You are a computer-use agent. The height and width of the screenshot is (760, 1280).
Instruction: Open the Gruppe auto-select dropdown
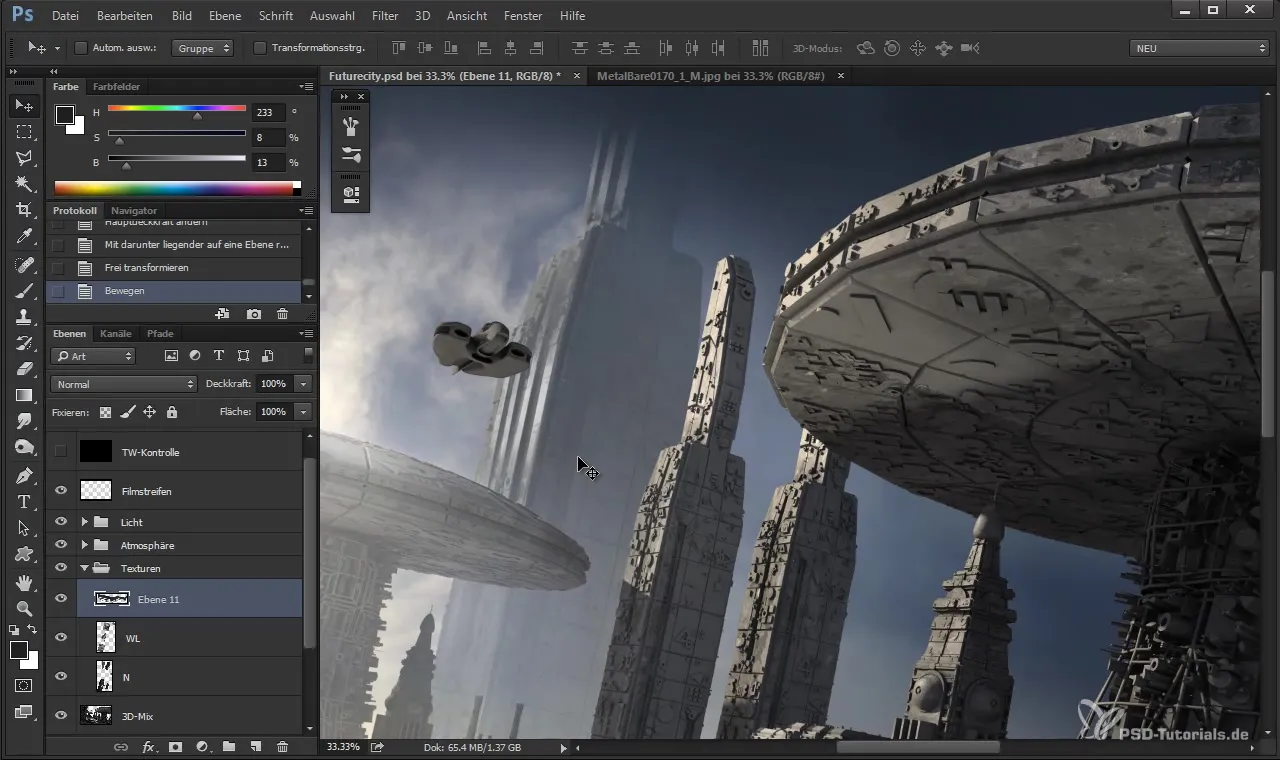pyautogui.click(x=202, y=48)
